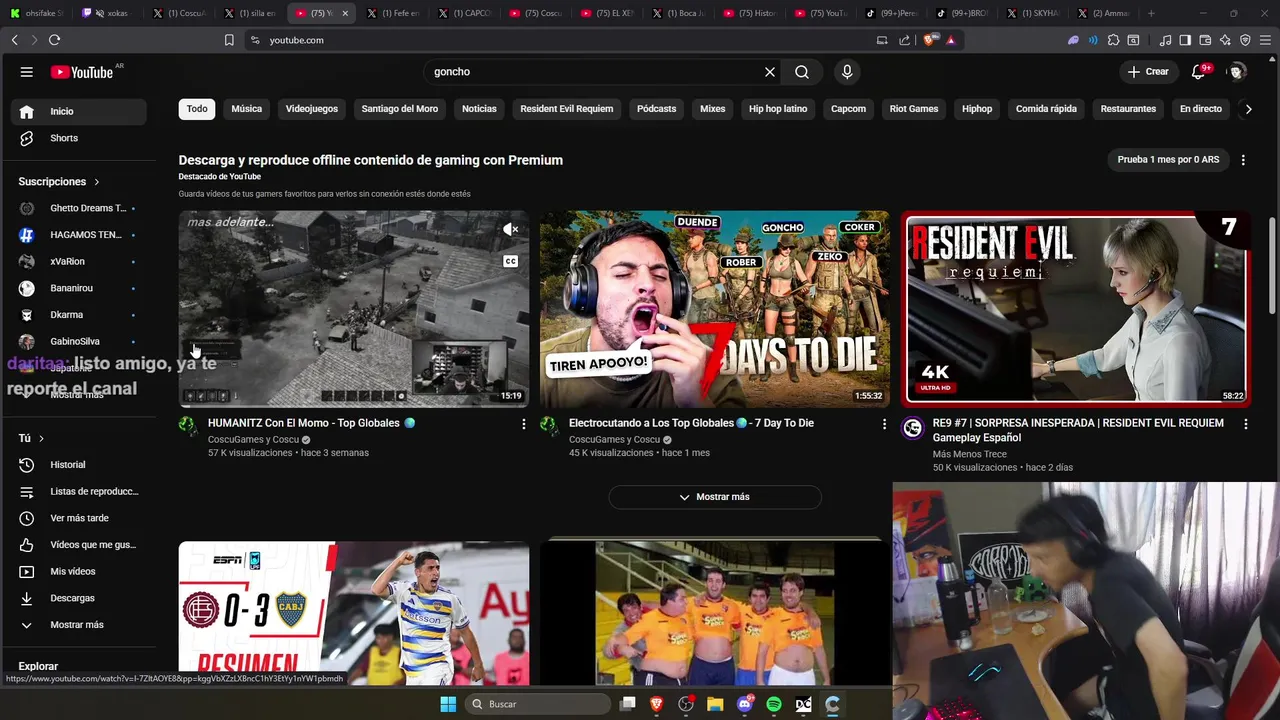
Task: Open the browser main hamburger menu
Action: pos(1265,40)
